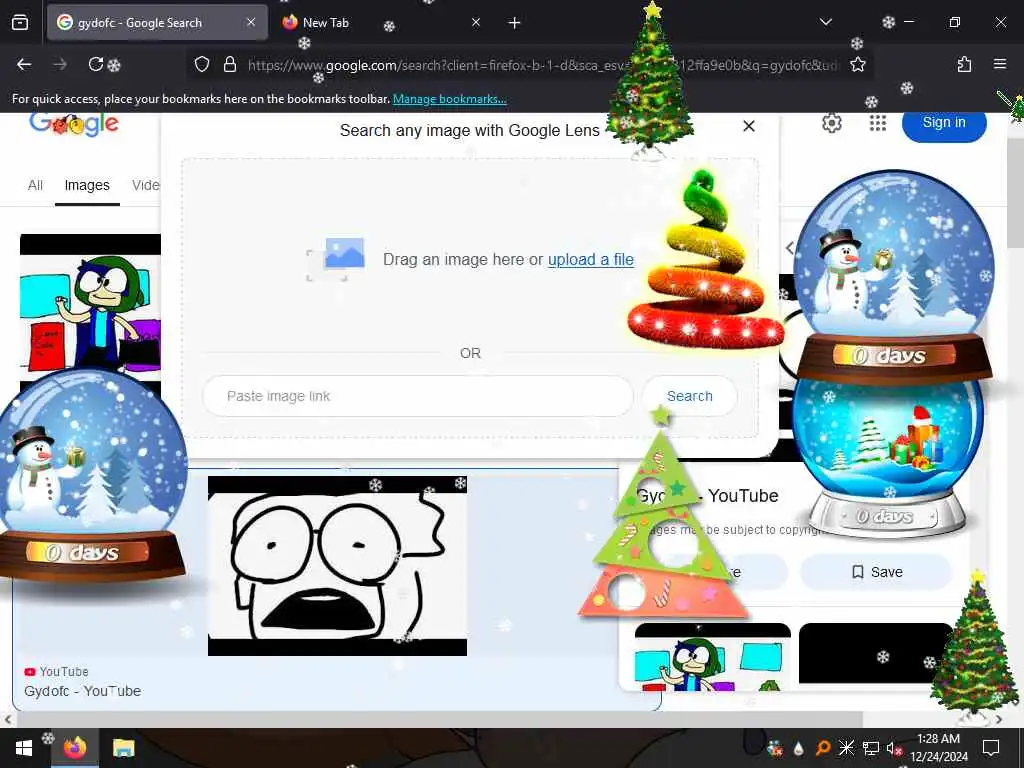Image resolution: width=1024 pixels, height=768 pixels.
Task: Click the Gydofc - YouTube result title
Action: pyautogui.click(x=82, y=691)
